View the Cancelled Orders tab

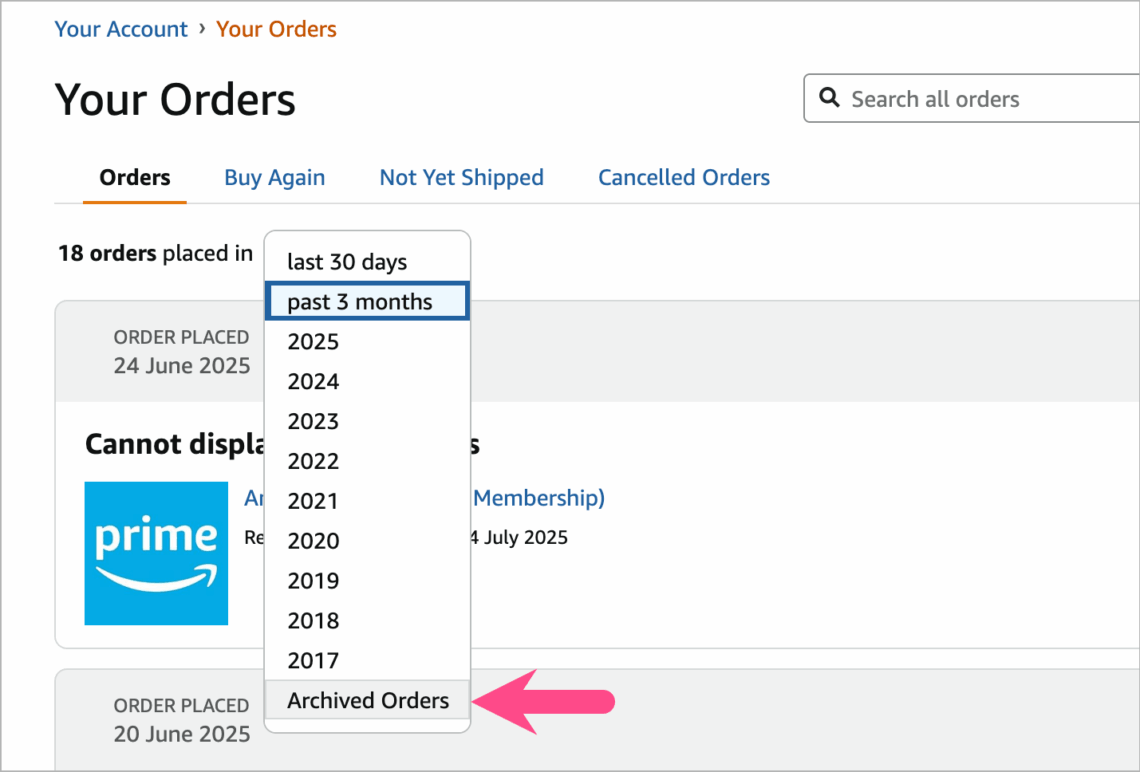[x=684, y=177]
